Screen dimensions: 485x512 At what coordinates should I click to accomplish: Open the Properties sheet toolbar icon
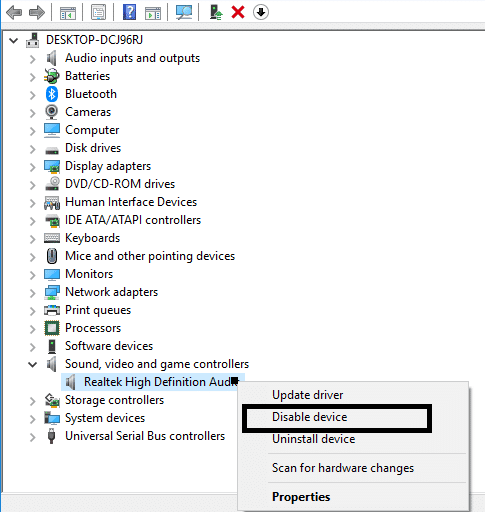click(x=98, y=13)
